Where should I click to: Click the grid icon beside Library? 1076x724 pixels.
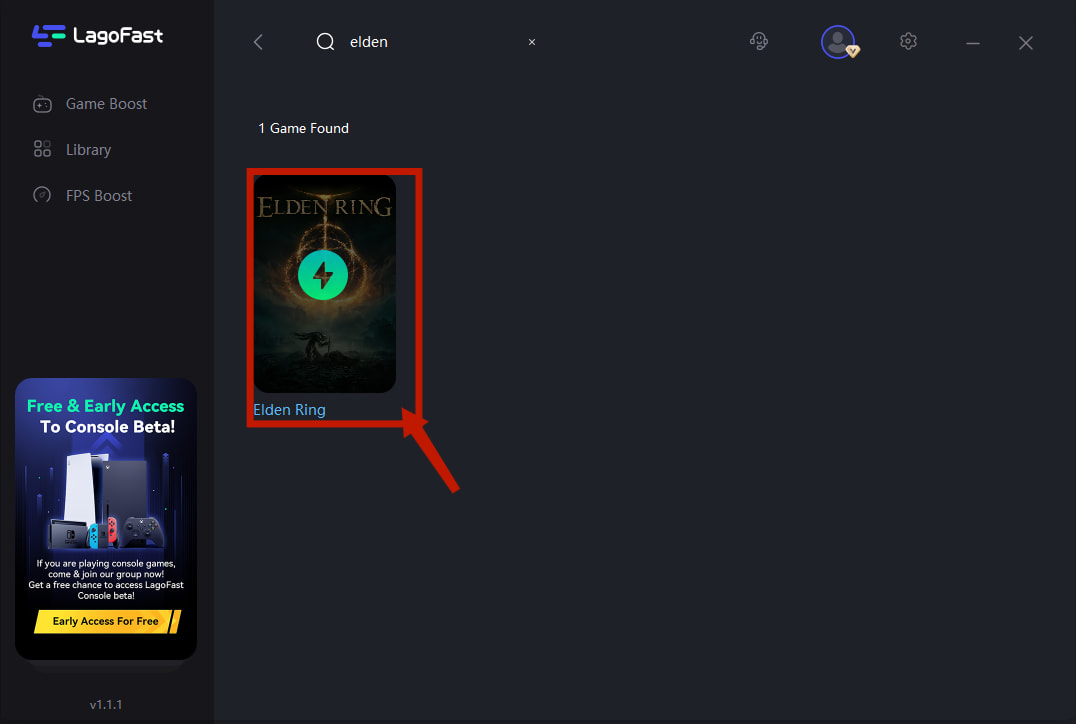point(42,149)
